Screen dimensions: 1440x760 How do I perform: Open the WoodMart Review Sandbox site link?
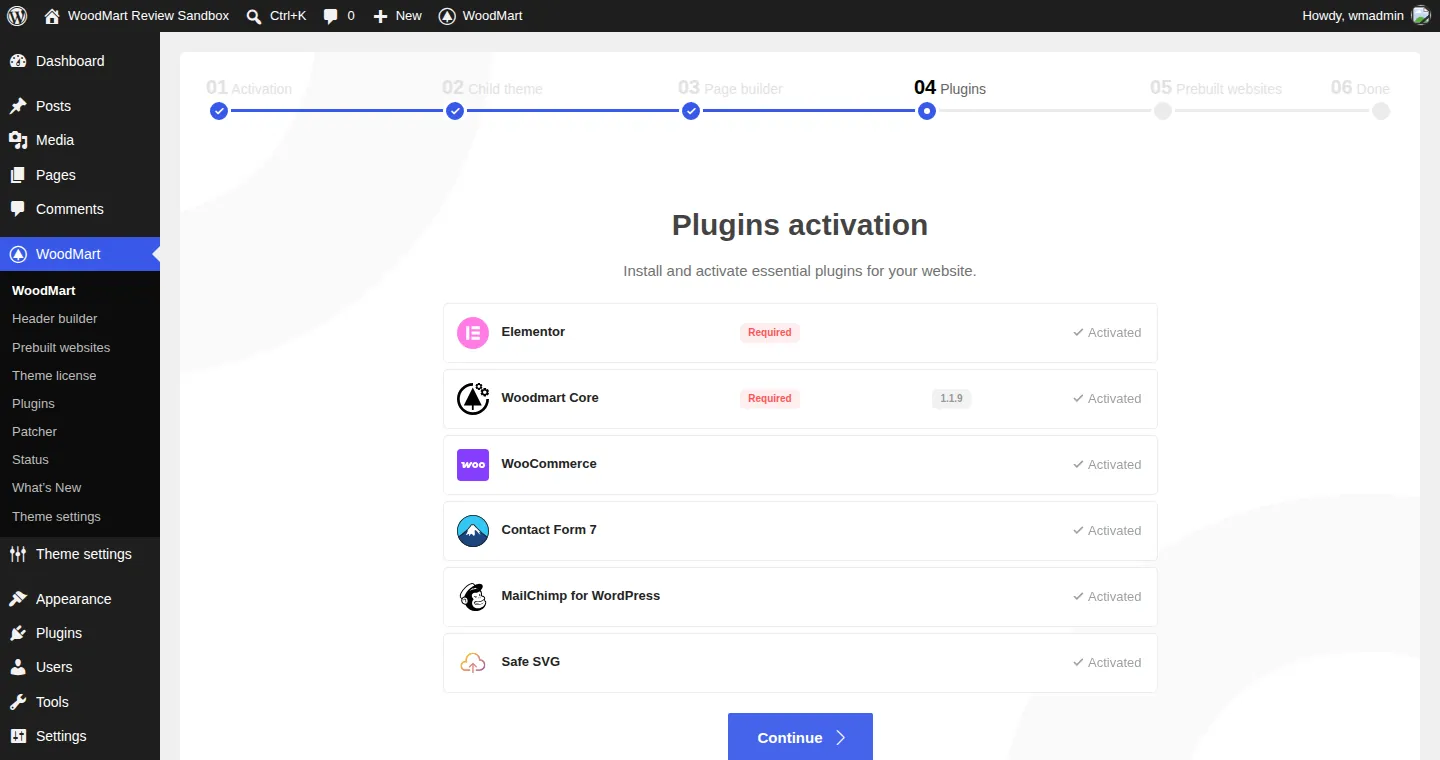pyautogui.click(x=137, y=16)
